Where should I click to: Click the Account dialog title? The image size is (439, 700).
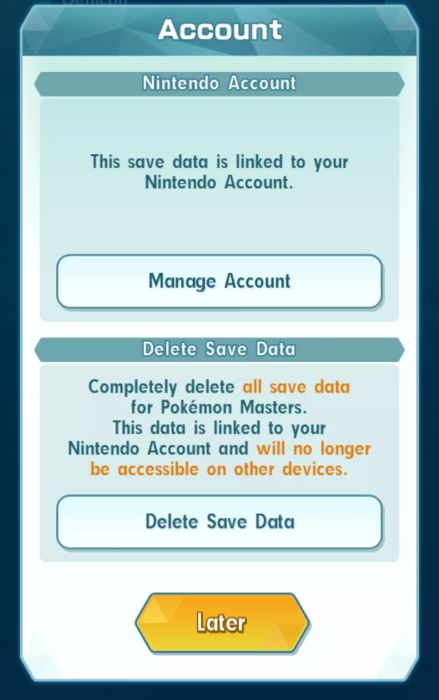tap(220, 29)
